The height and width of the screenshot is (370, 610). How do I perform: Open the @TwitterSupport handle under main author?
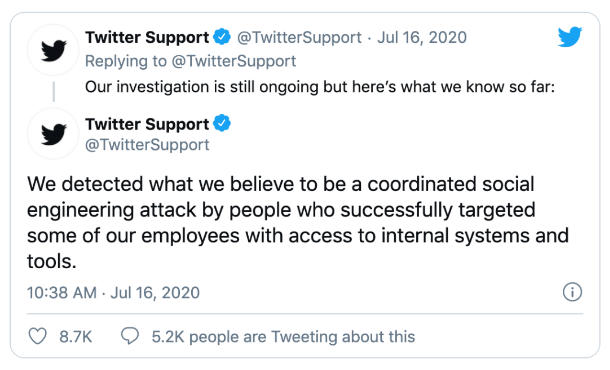[x=147, y=145]
